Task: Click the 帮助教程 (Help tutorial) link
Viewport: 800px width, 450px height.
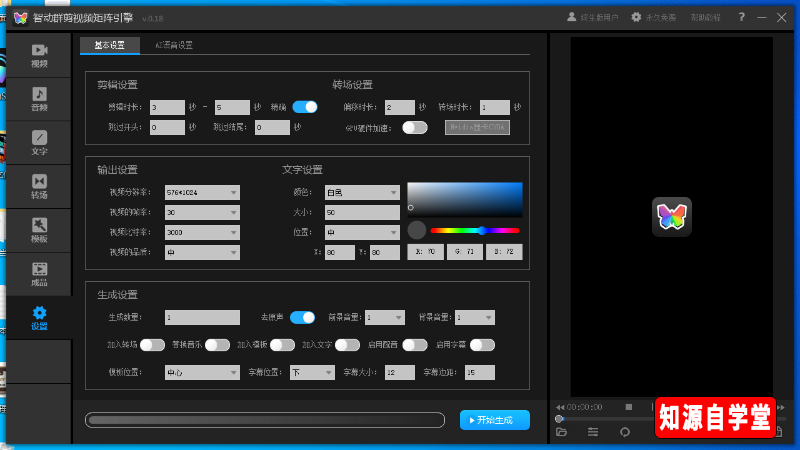Action: [704, 17]
